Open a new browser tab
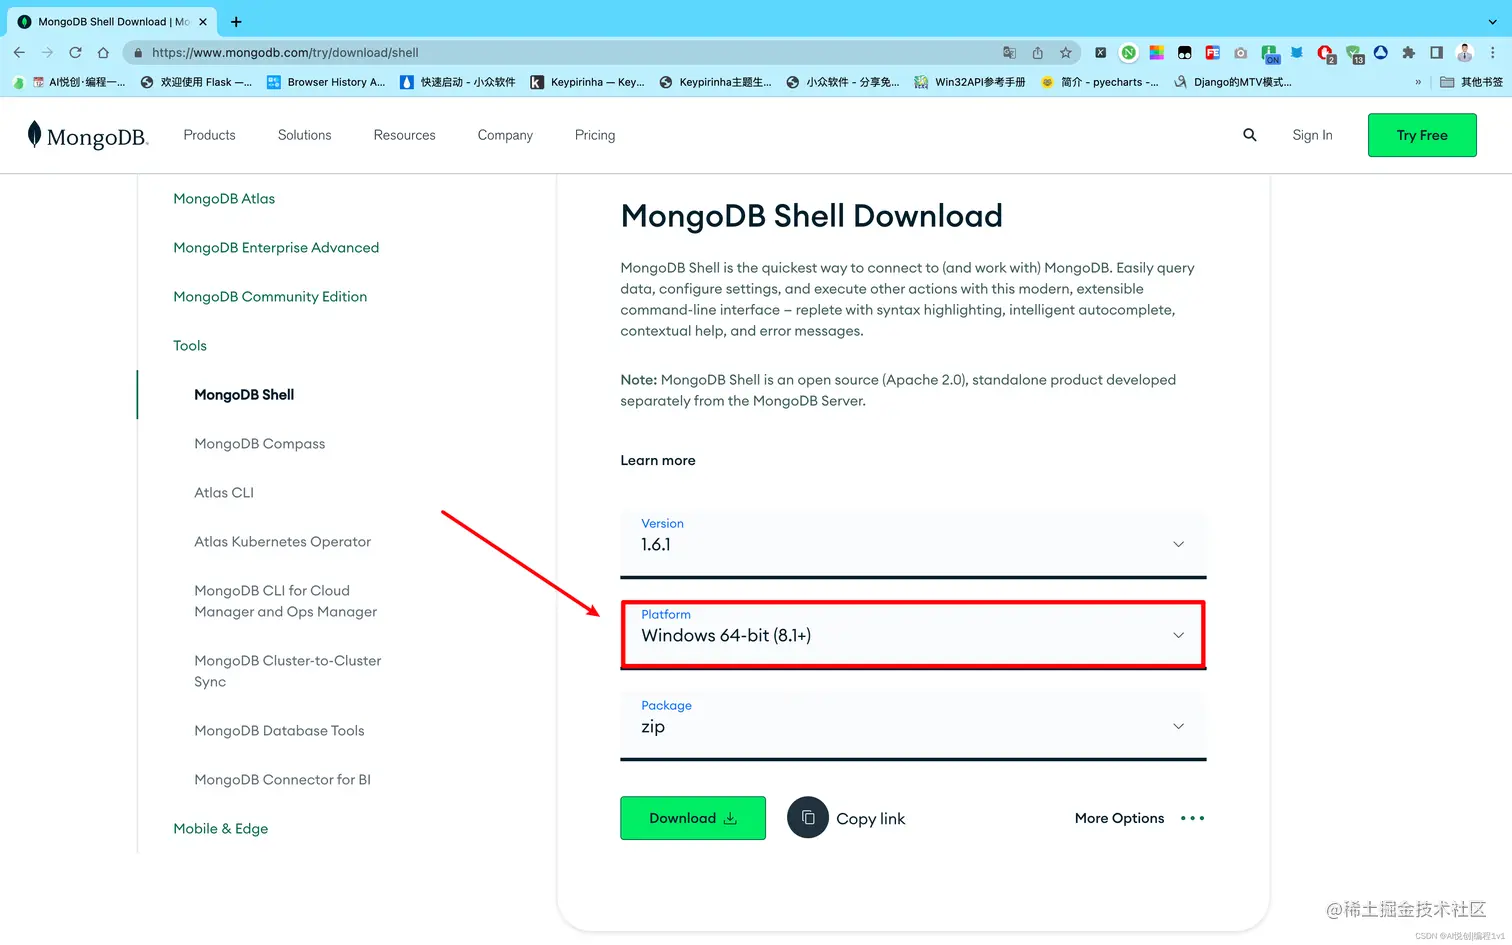The image size is (1512, 945). pos(236,21)
